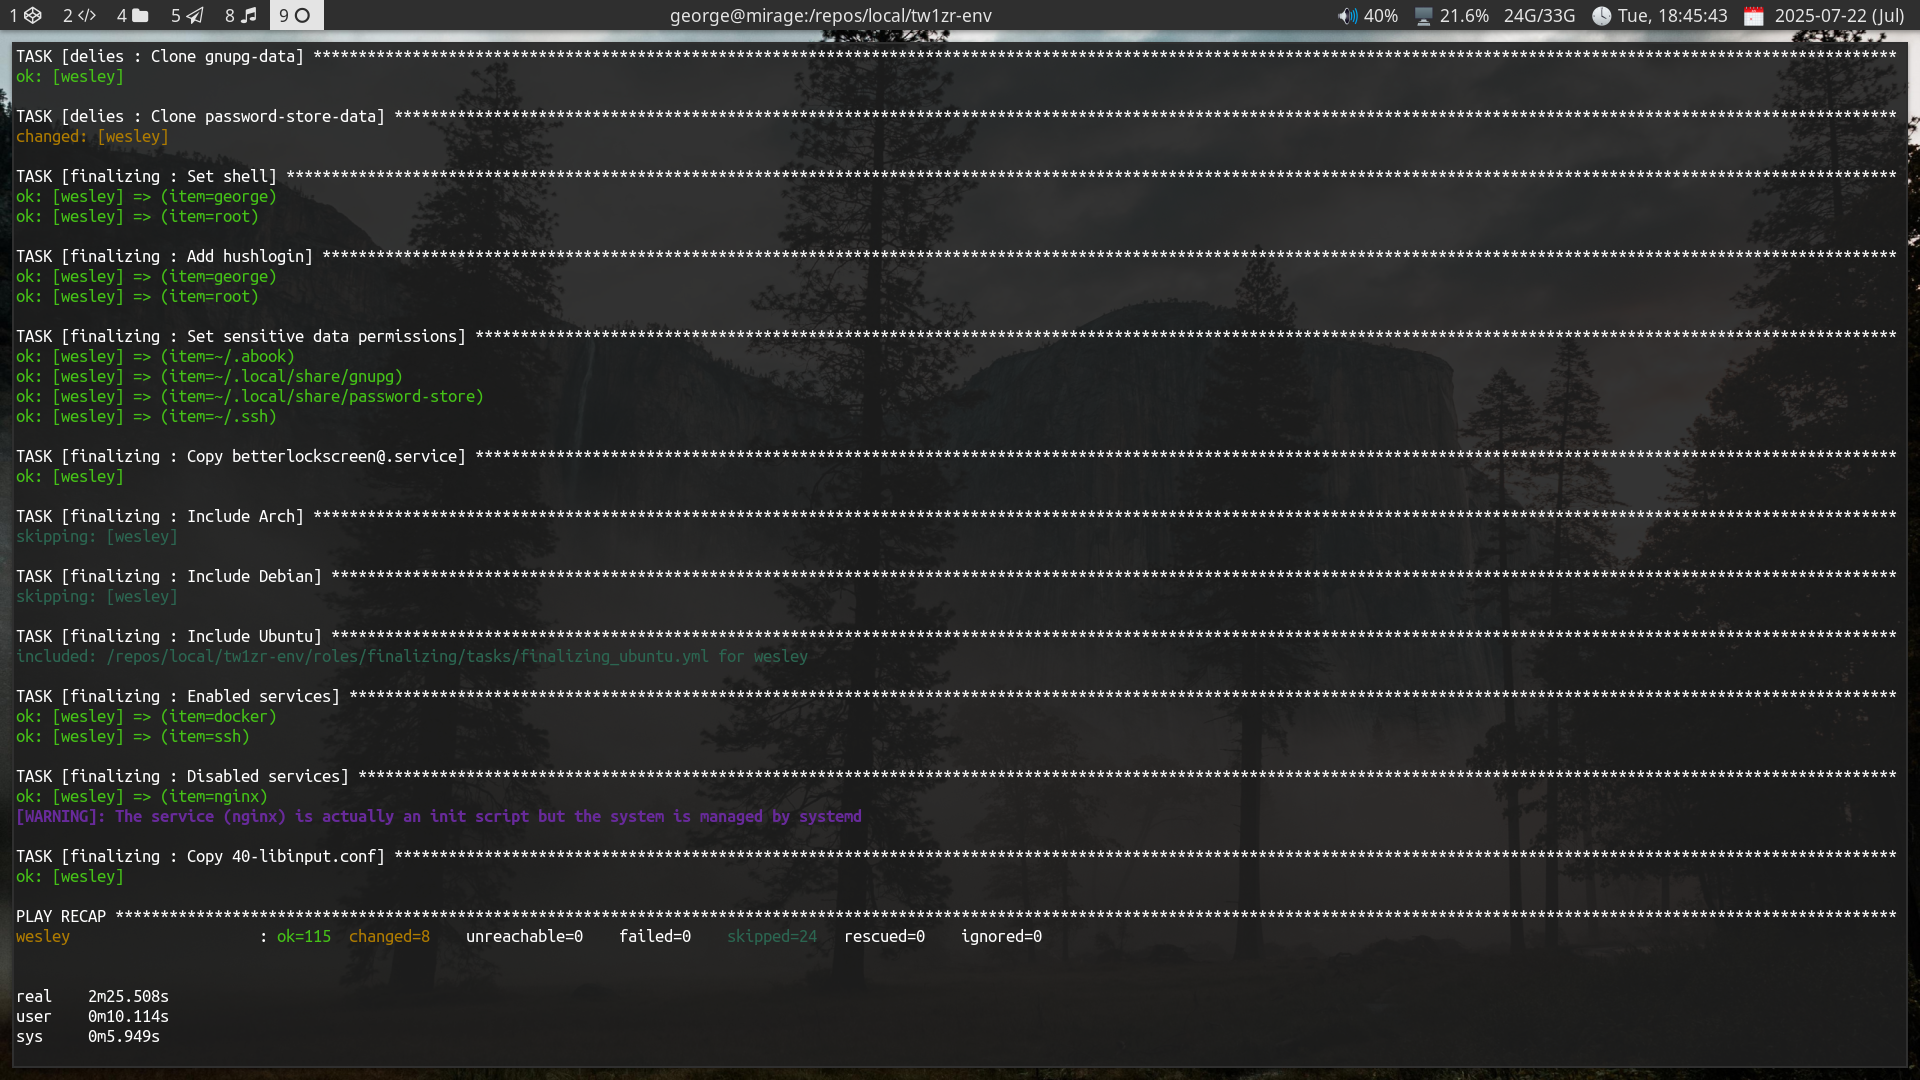Screen dimensions: 1920x1080
Task: Click the date 2025-07-22 (Jul) text
Action: point(1838,16)
